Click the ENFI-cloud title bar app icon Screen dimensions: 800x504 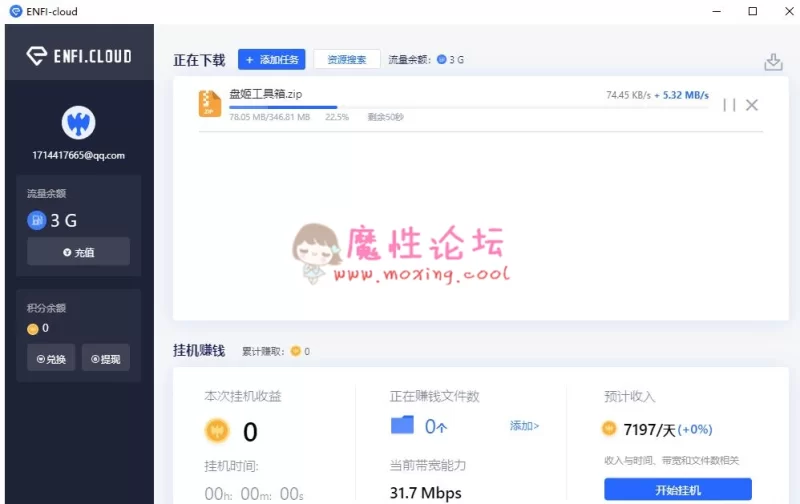click(x=16, y=11)
